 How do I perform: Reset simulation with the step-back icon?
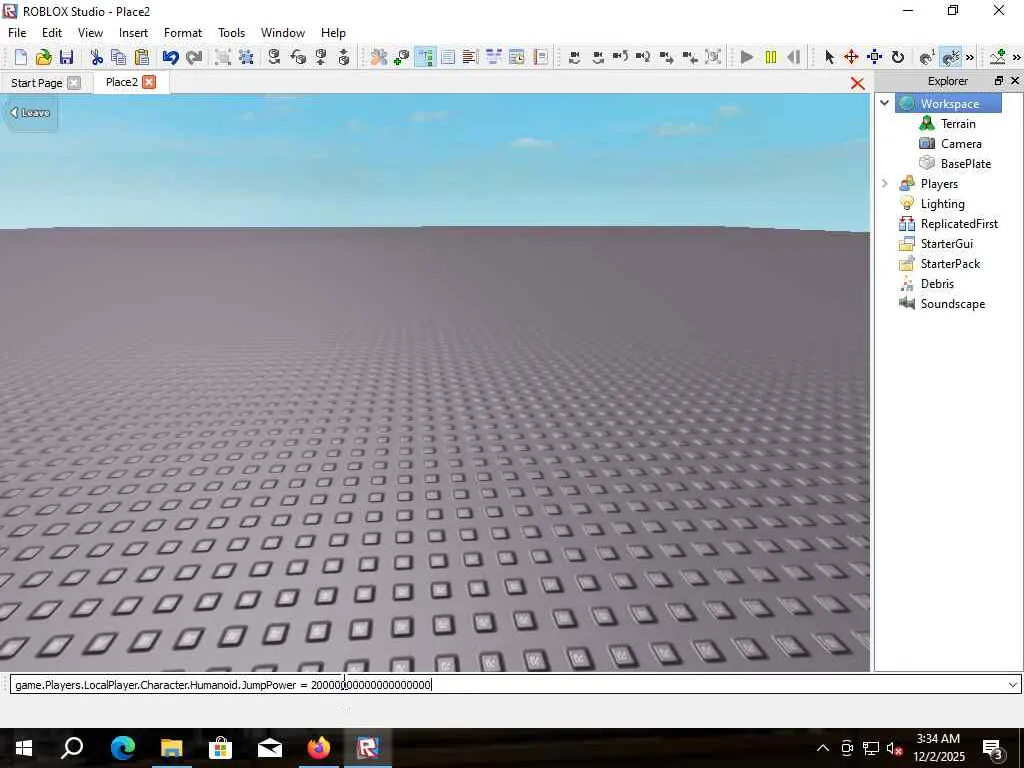coord(793,57)
